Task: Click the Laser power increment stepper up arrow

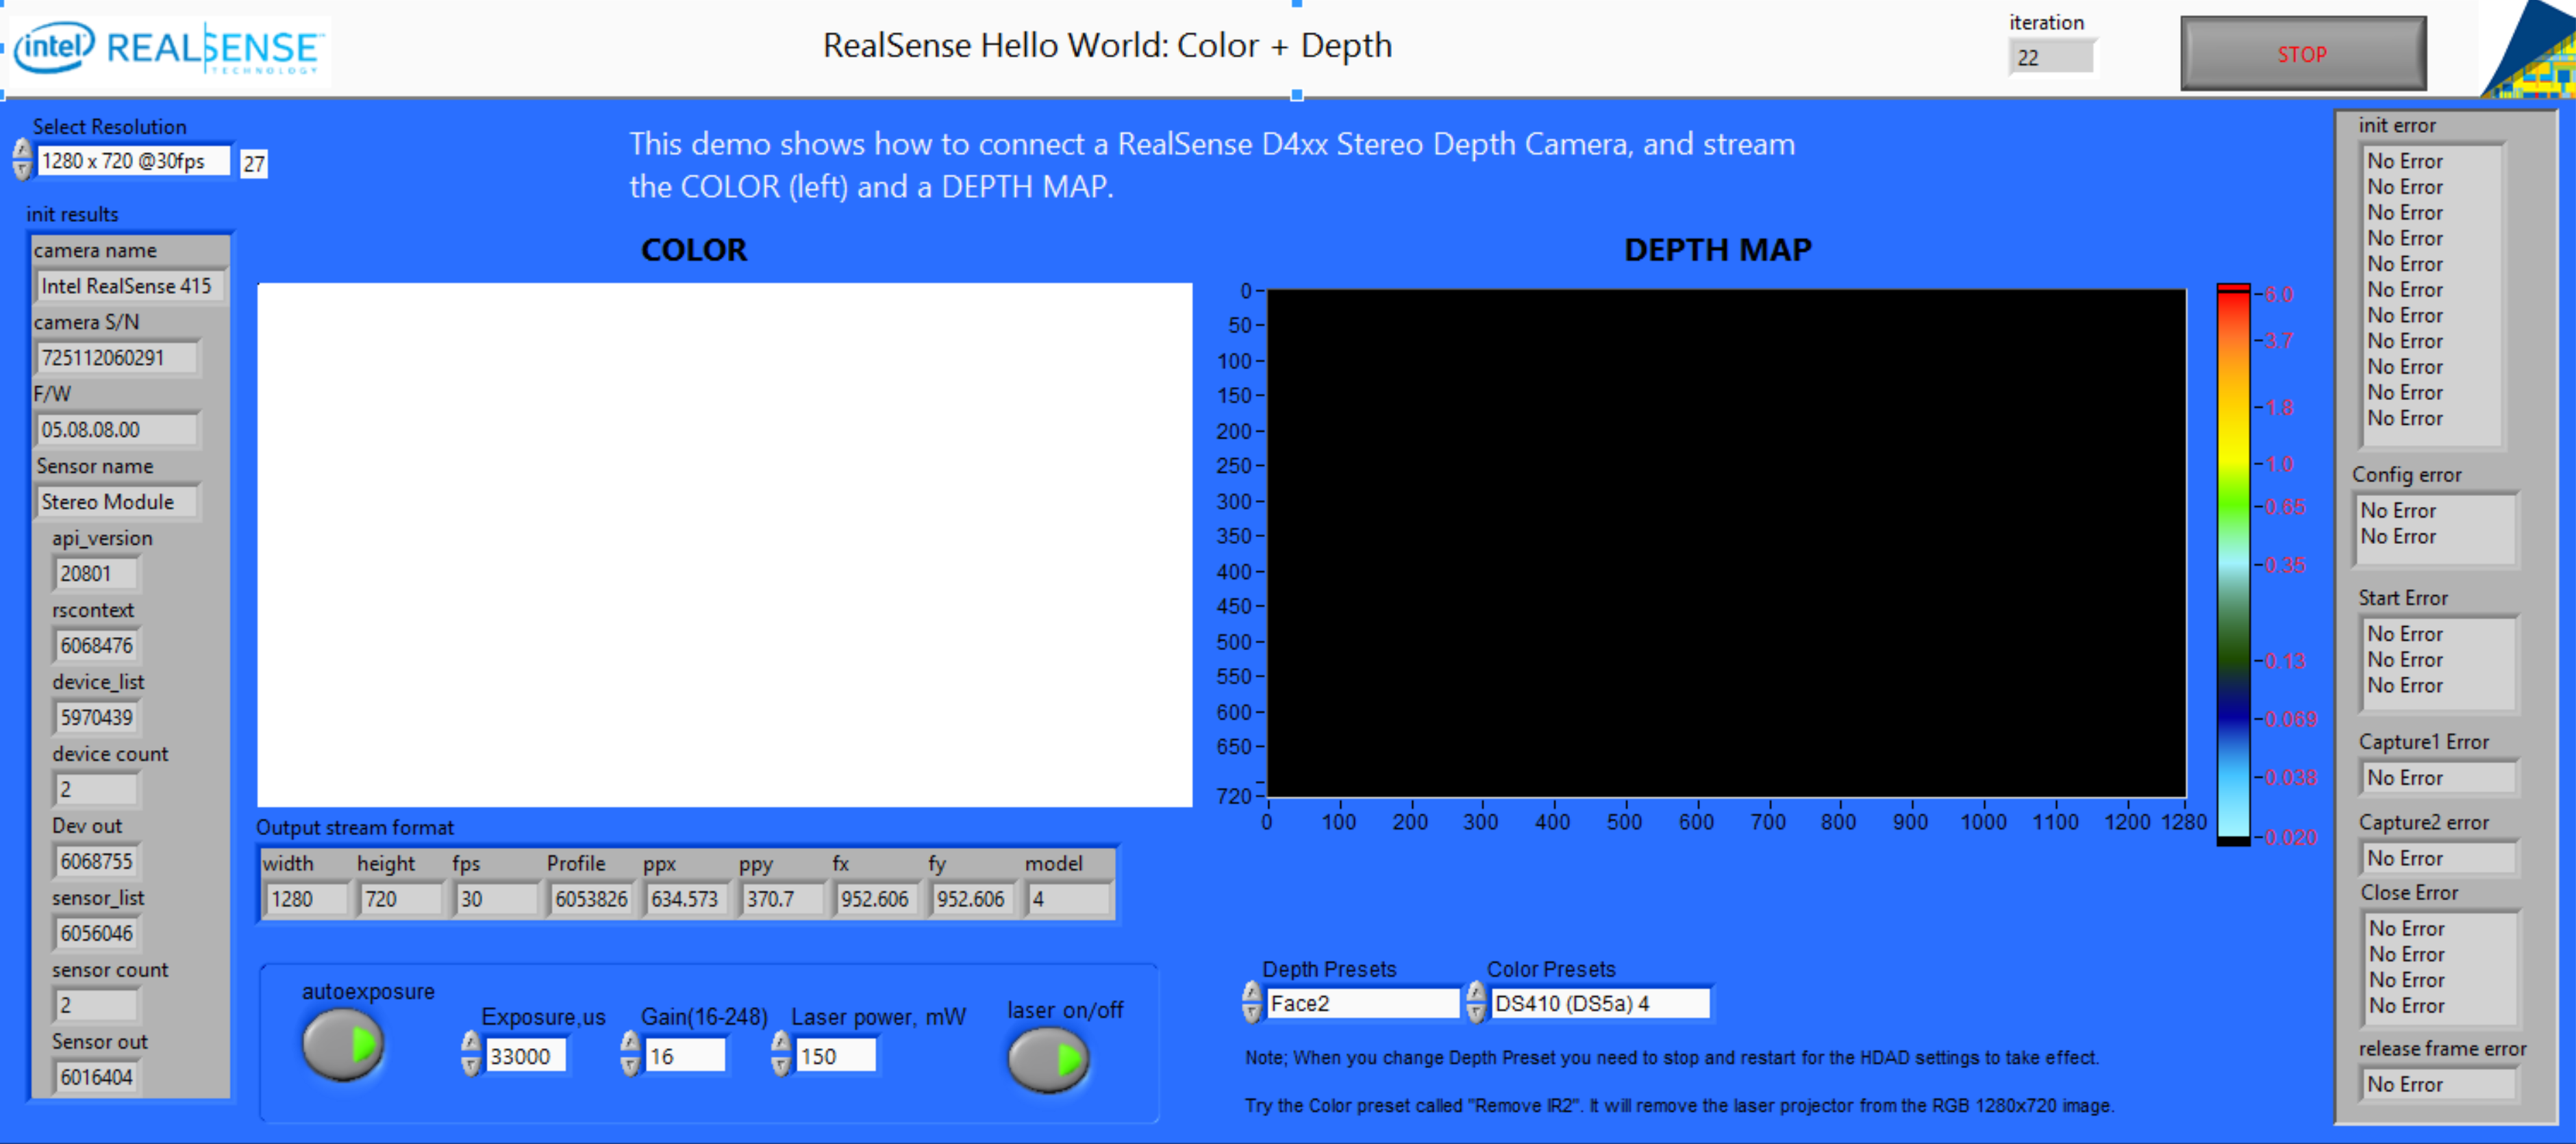Action: pyautogui.click(x=782, y=1037)
